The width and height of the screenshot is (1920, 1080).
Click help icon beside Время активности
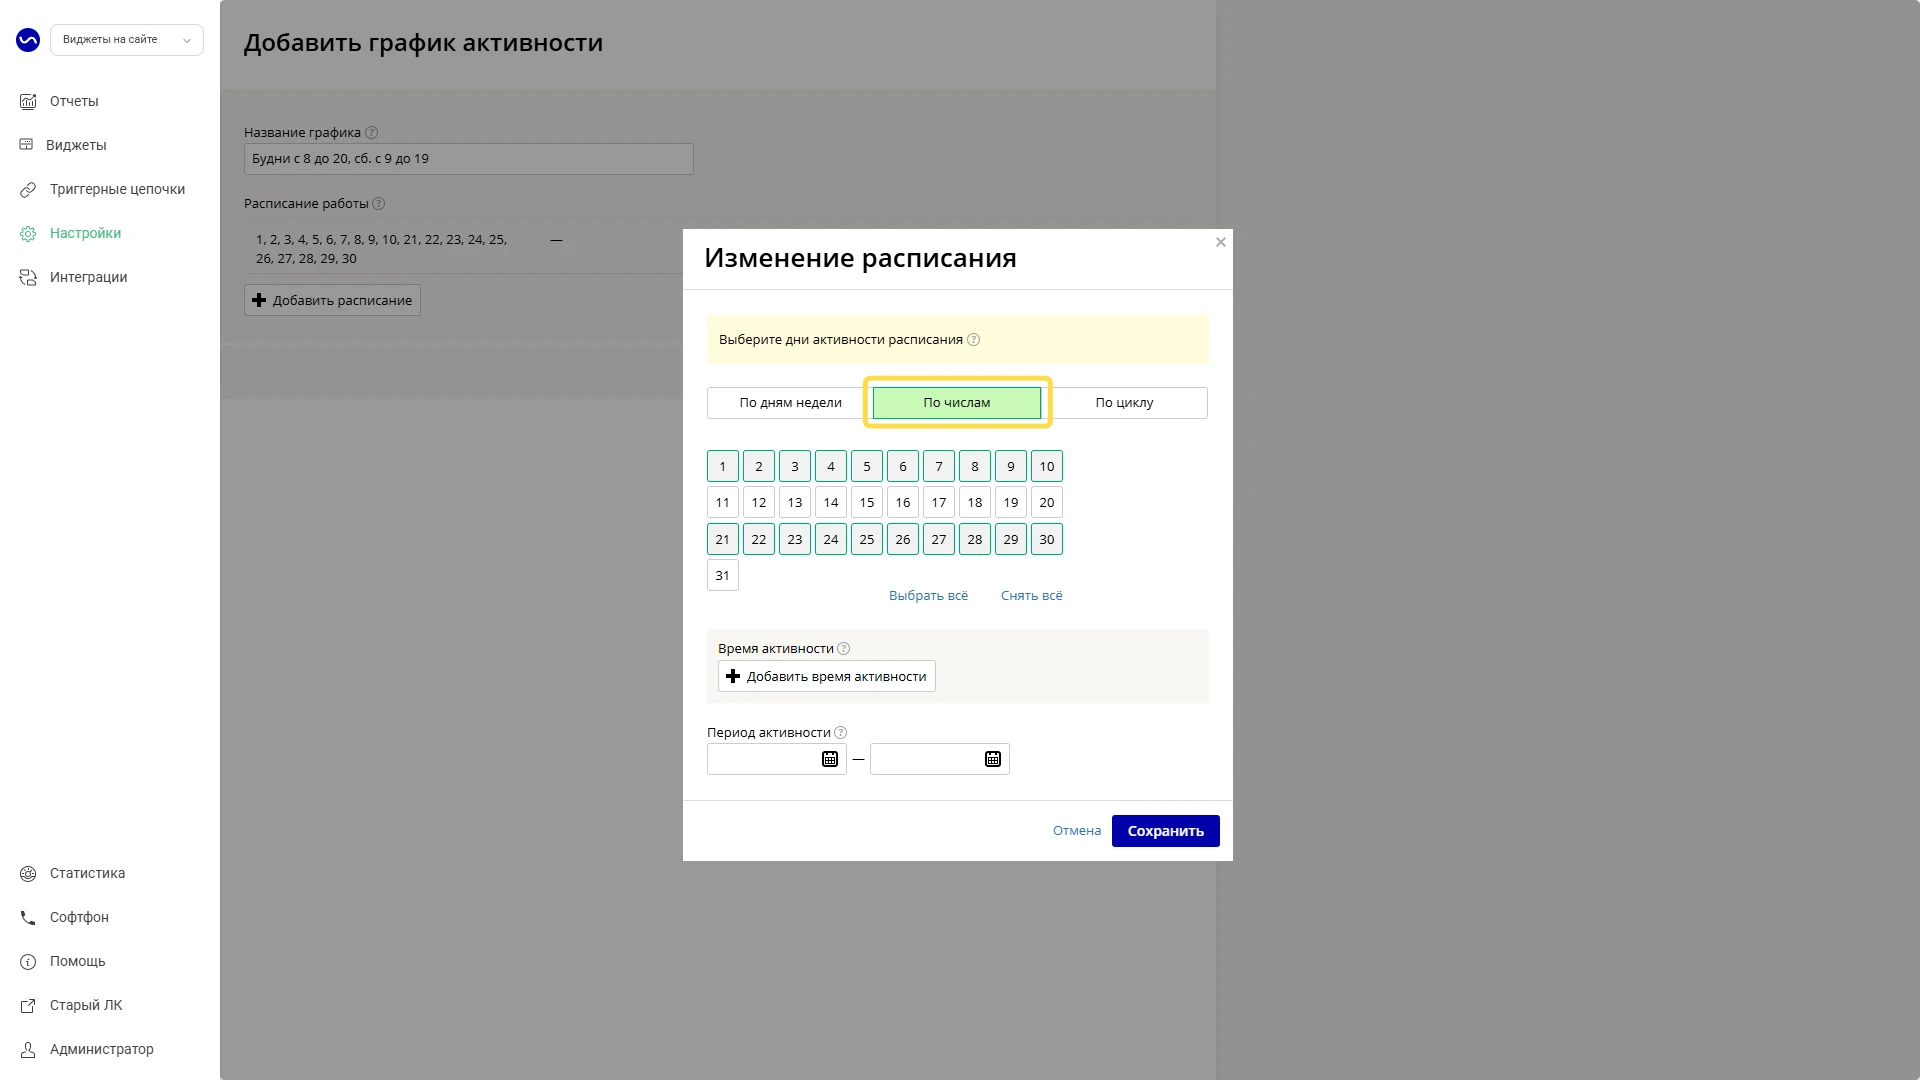[x=844, y=649]
